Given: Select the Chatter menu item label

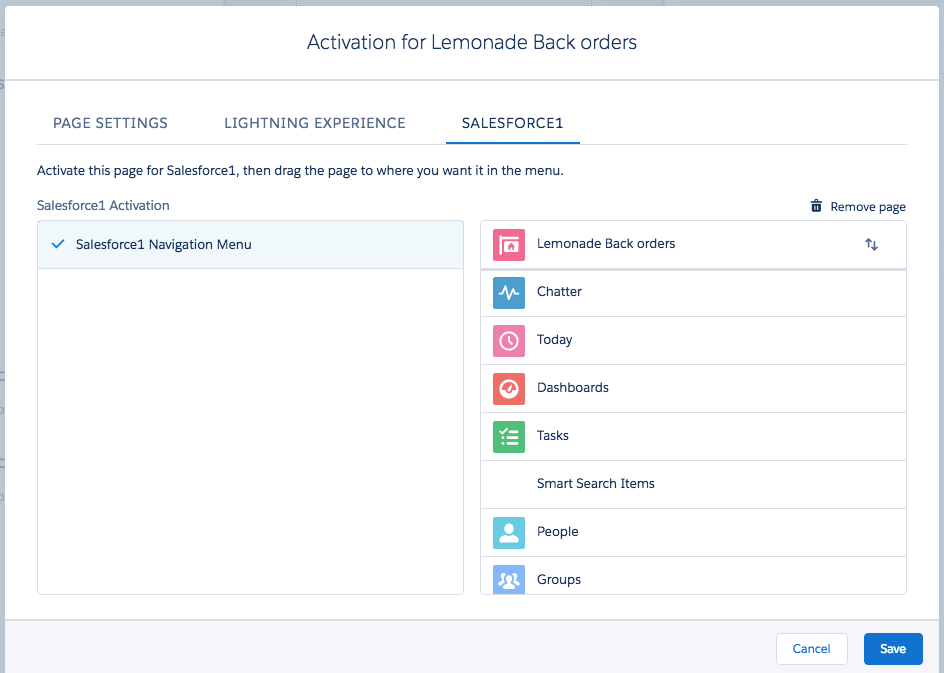Looking at the screenshot, I should (x=559, y=292).
